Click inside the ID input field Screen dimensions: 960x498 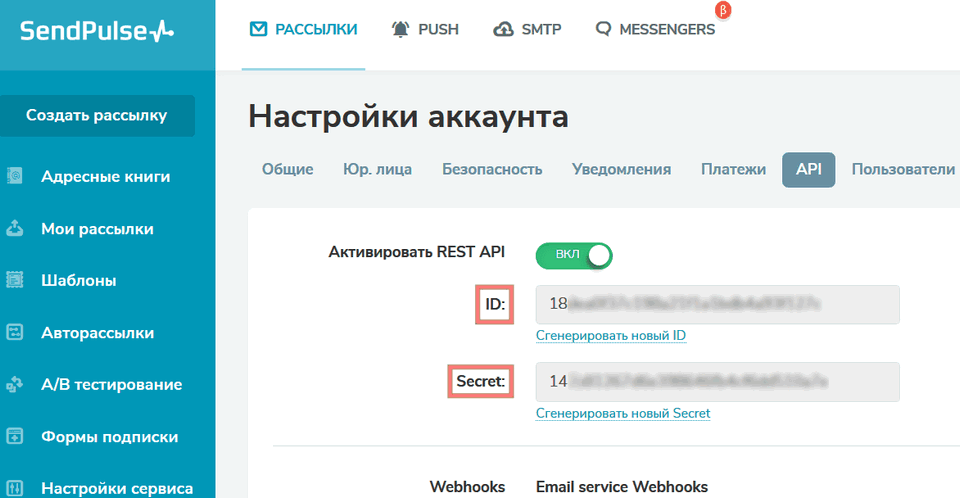pyautogui.click(x=718, y=304)
